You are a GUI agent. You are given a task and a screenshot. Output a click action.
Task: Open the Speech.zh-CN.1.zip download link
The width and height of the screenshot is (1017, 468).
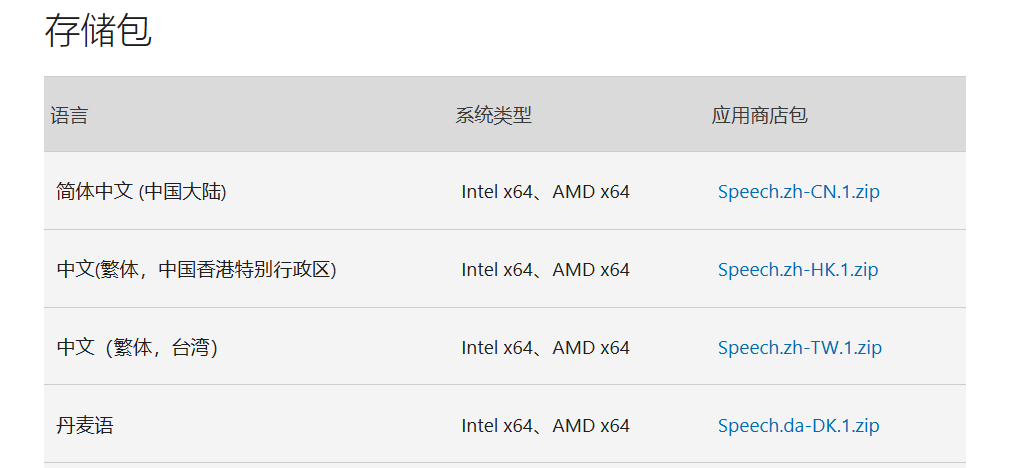click(x=798, y=193)
